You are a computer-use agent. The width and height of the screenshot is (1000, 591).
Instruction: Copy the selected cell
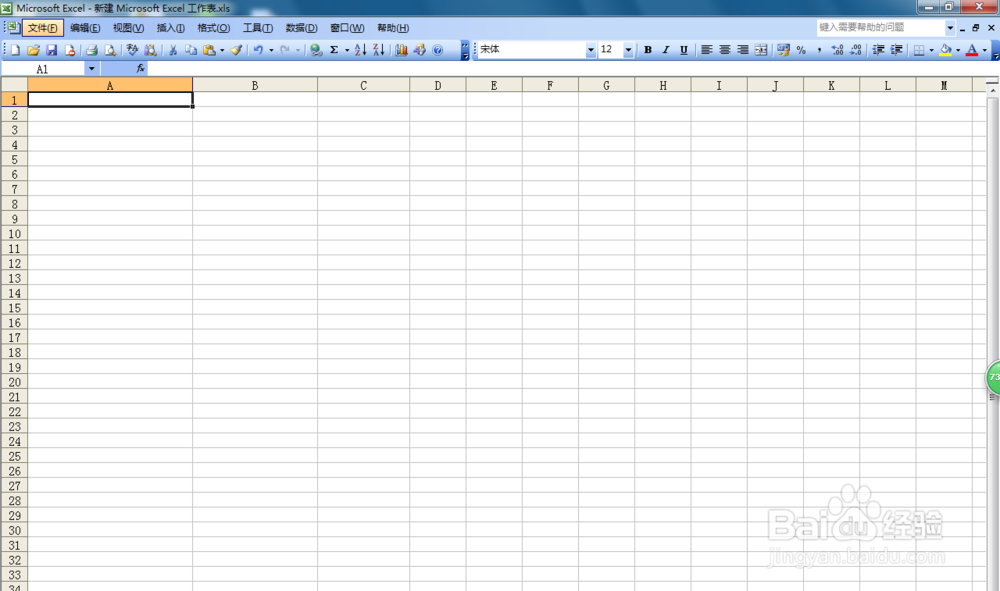tap(191, 50)
